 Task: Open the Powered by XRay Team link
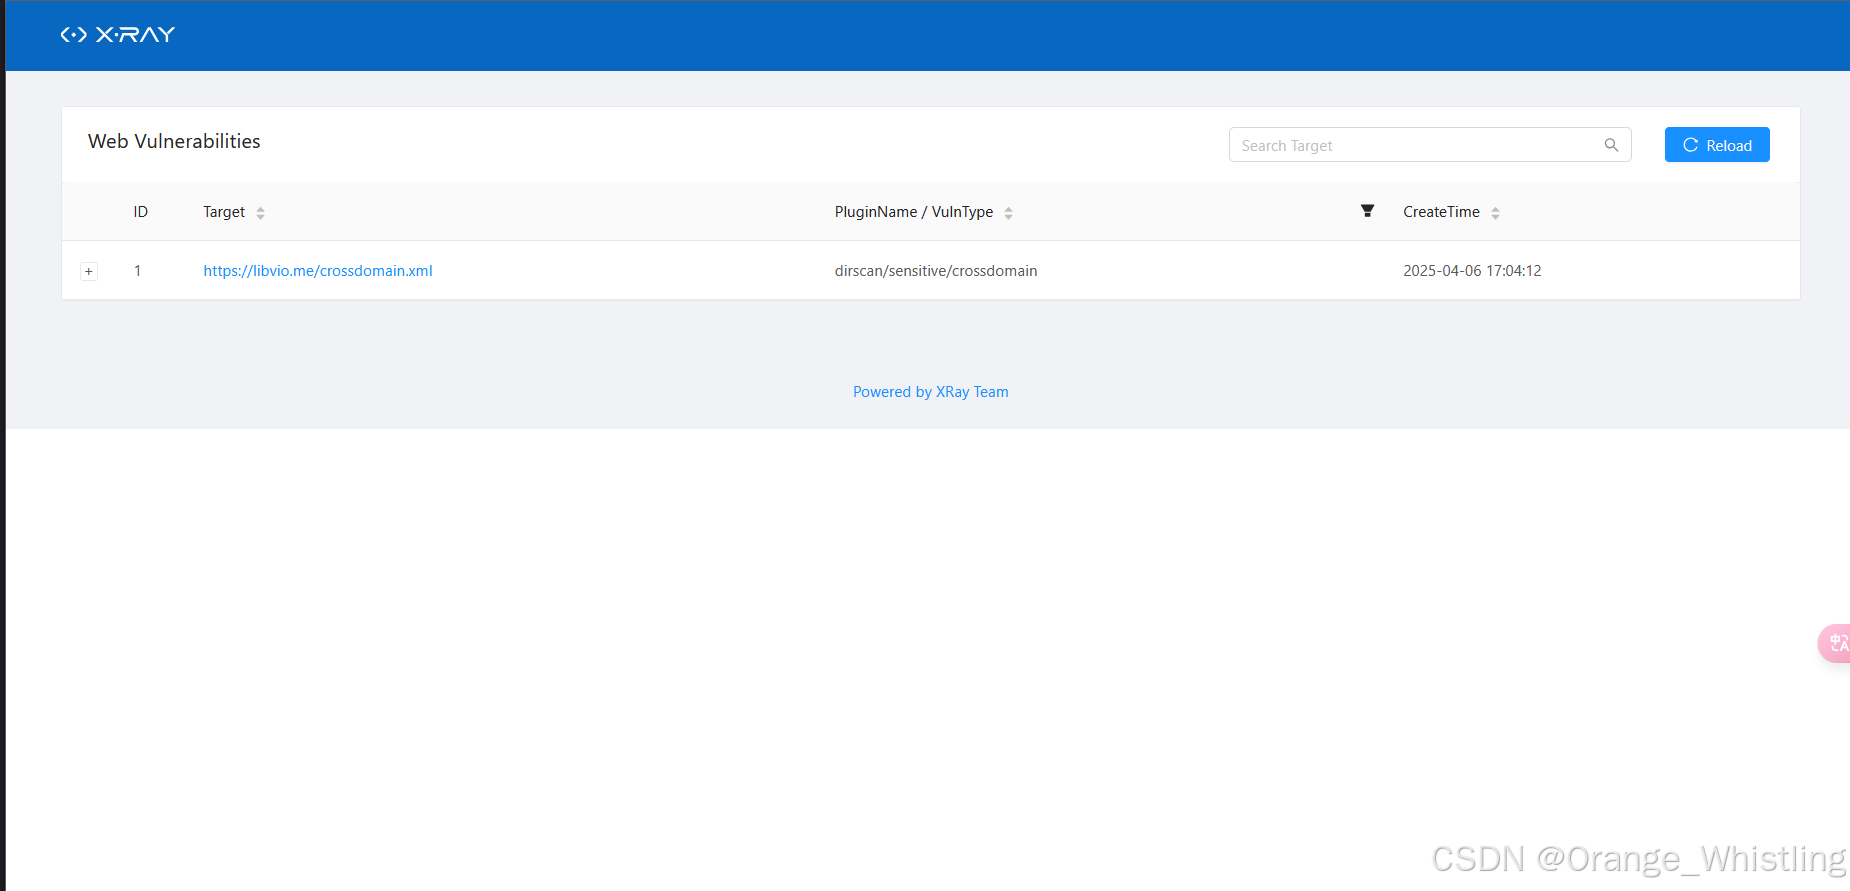pos(930,392)
